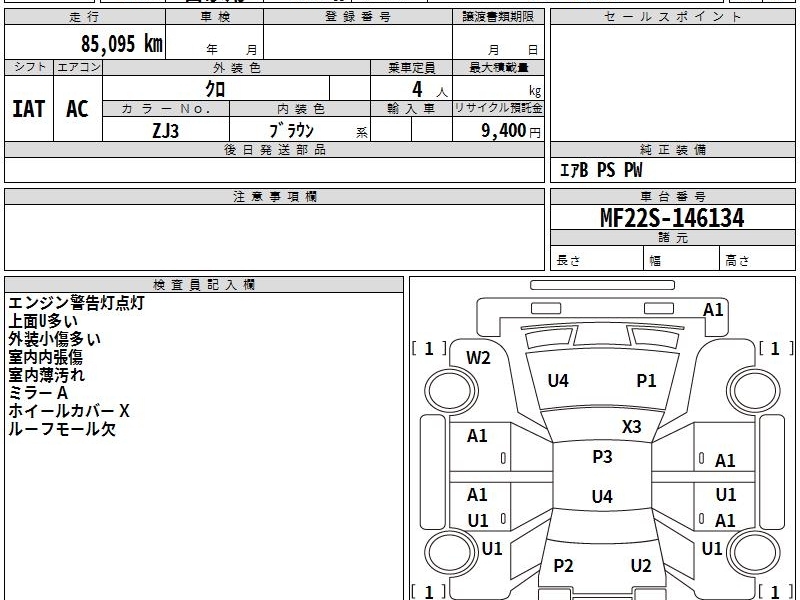The height and width of the screenshot is (600, 800).
Task: Click the カラーNo. header
Action: point(166,109)
